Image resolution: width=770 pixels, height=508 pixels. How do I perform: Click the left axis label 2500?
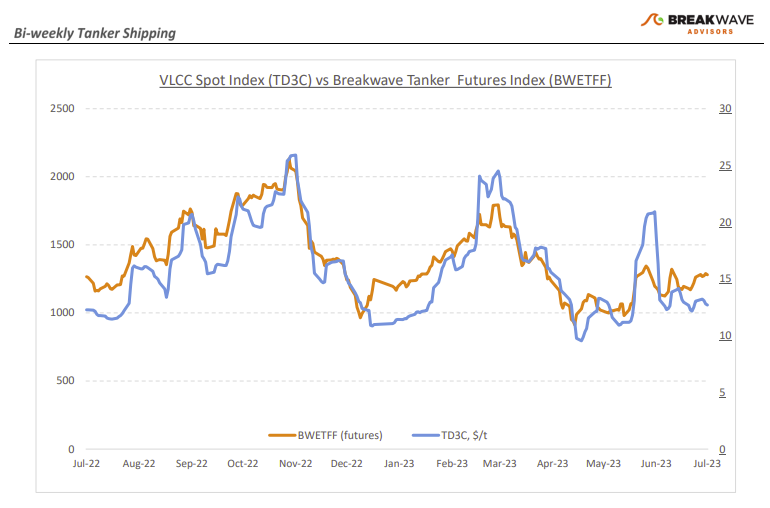point(62,108)
